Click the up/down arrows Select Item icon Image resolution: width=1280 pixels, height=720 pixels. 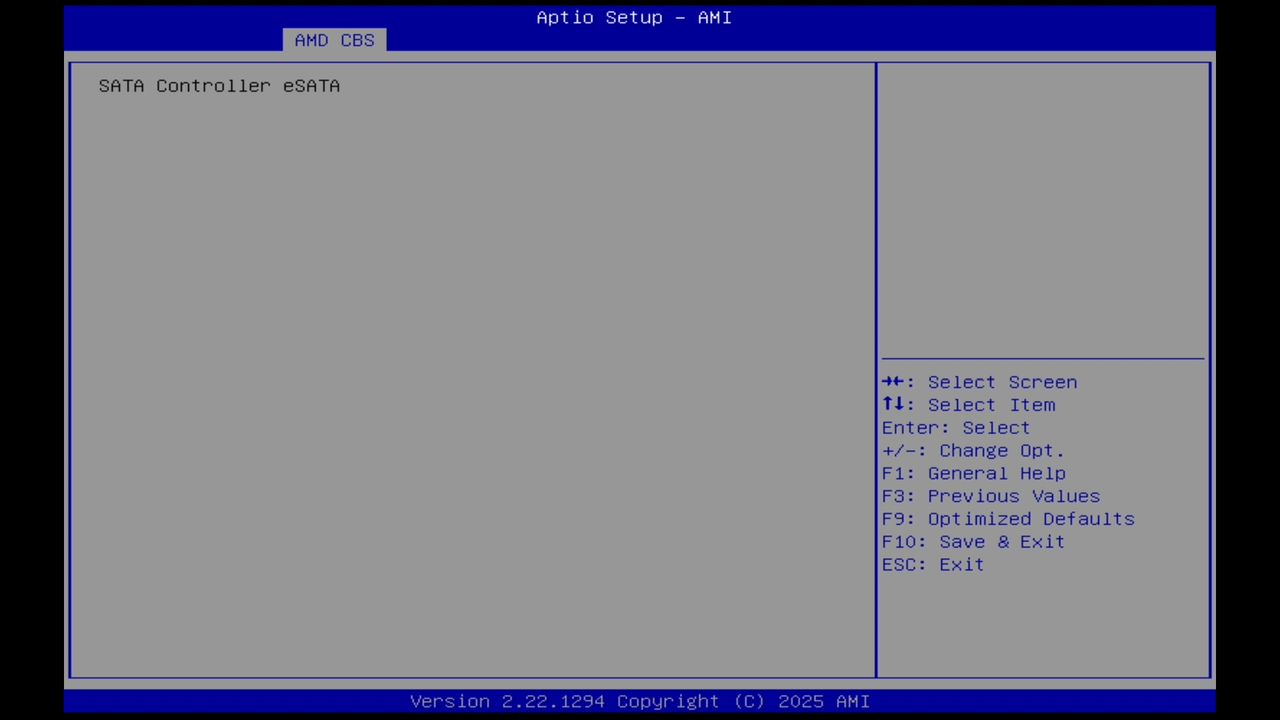pyautogui.click(x=895, y=404)
